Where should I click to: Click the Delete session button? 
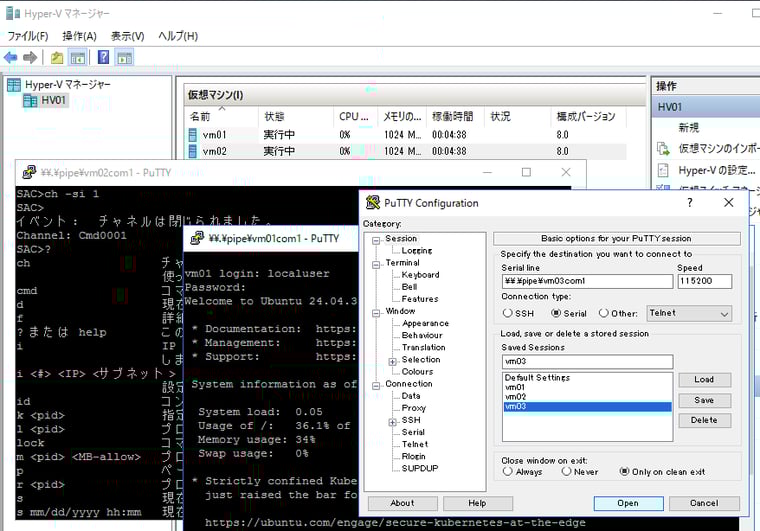tap(704, 420)
